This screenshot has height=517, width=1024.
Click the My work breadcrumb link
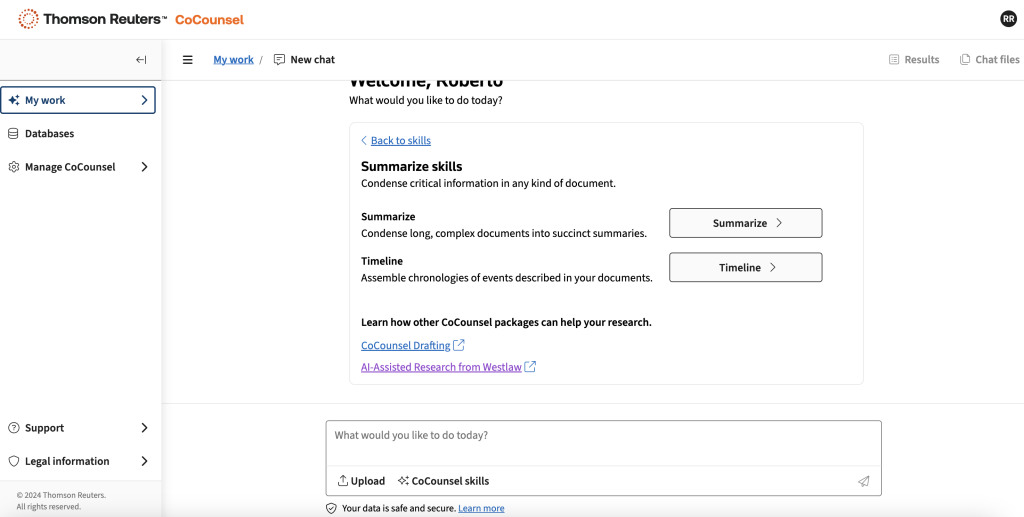[x=233, y=60]
